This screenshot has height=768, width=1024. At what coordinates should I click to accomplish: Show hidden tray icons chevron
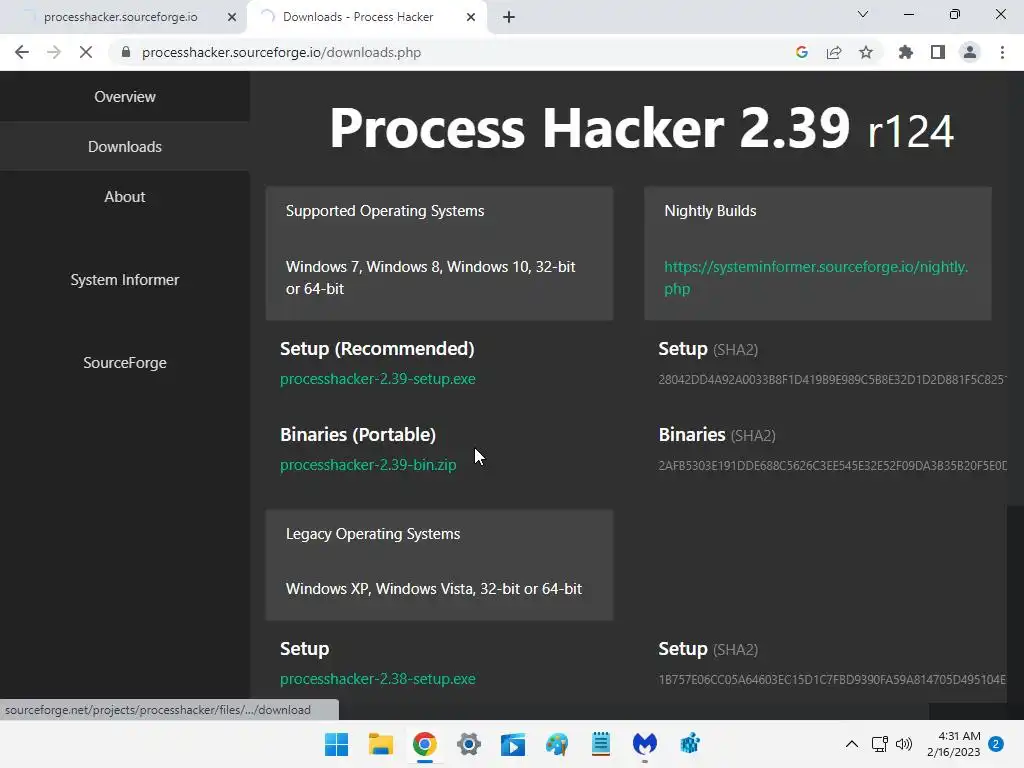852,744
